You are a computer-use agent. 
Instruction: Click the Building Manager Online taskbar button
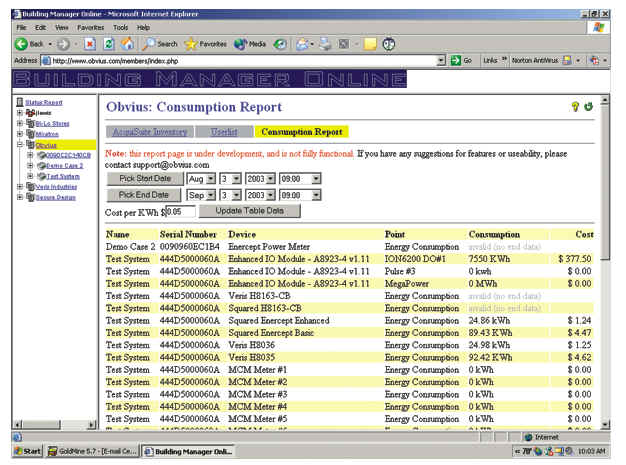tap(188, 451)
